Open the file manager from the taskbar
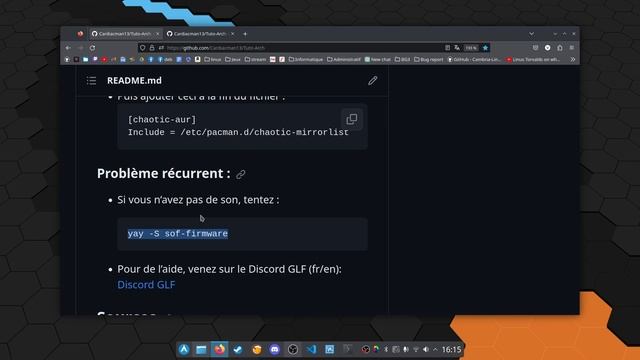Image resolution: width=640 pixels, height=360 pixels. [x=201, y=349]
